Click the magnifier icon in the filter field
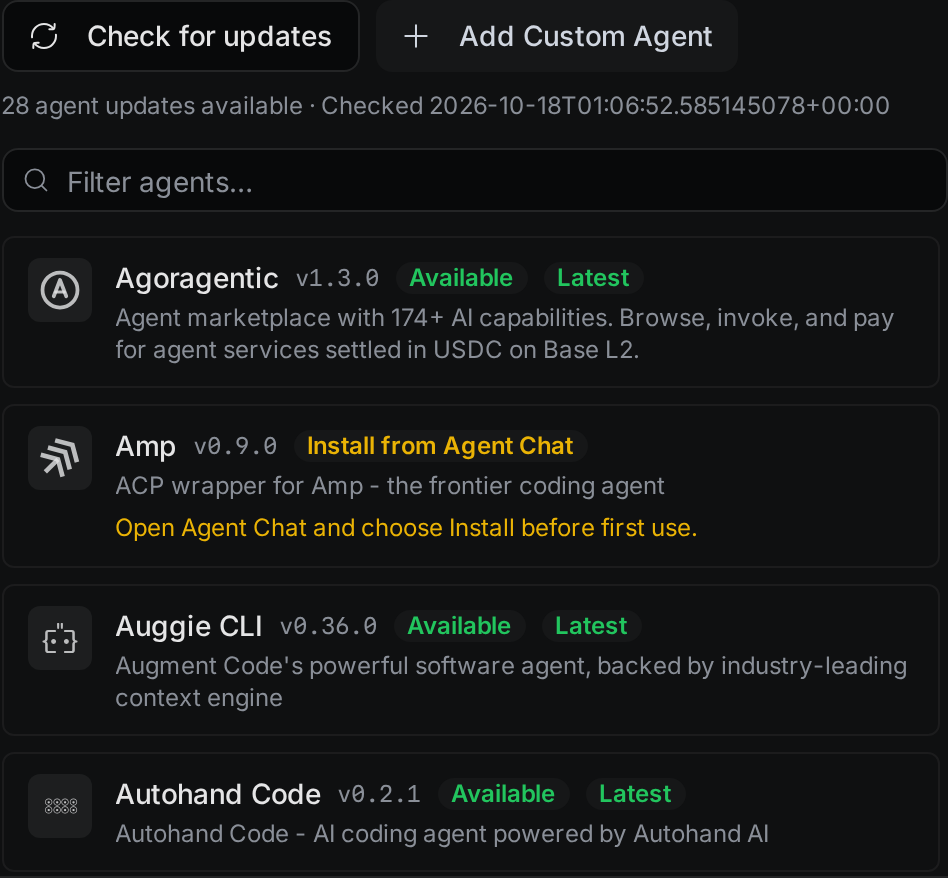948x878 pixels. [x=36, y=180]
